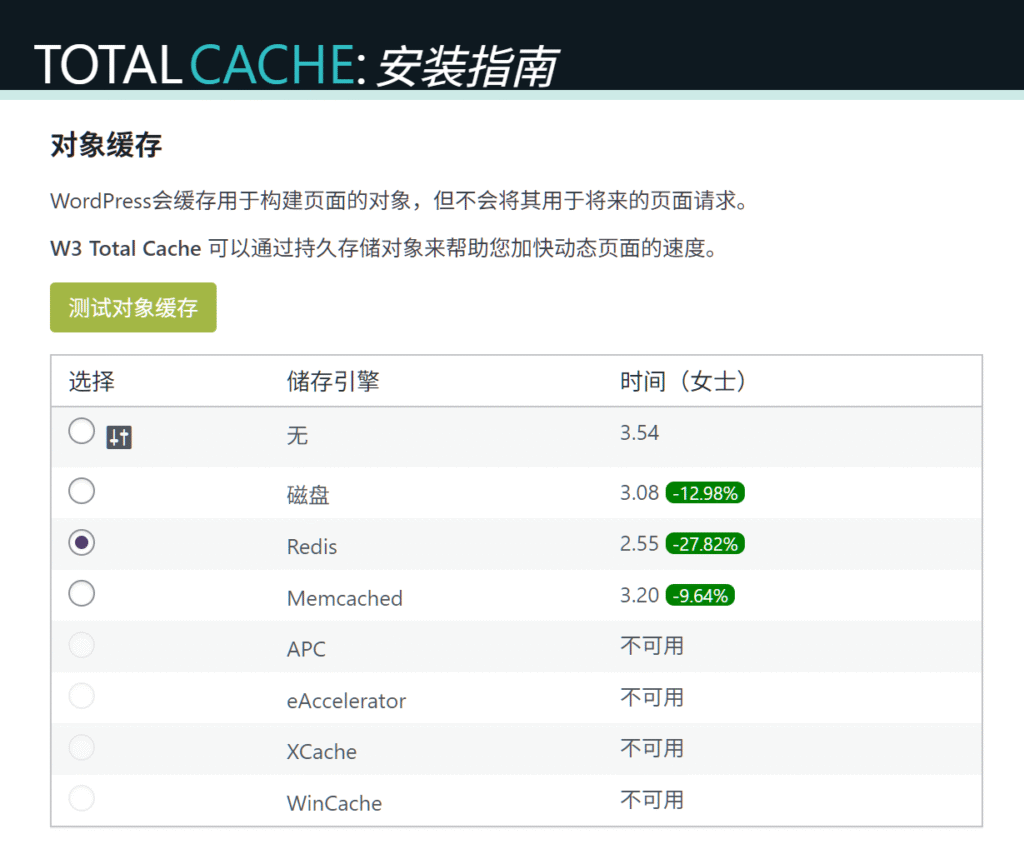Click the green -12.98% badge

705,493
